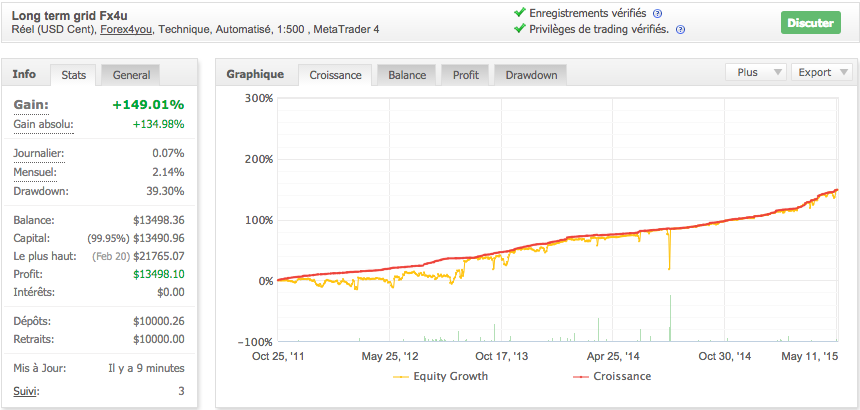Click help icon beside Enregistrements vérifiés

click(x=658, y=13)
